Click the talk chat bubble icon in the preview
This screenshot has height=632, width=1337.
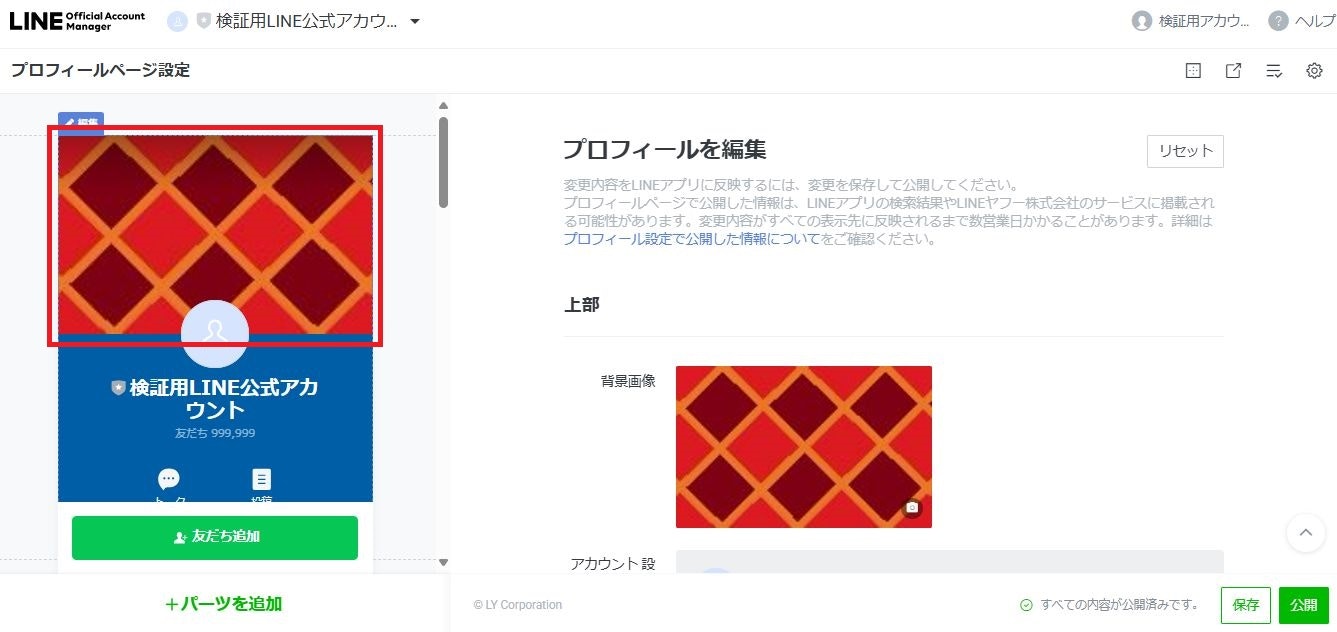point(170,479)
